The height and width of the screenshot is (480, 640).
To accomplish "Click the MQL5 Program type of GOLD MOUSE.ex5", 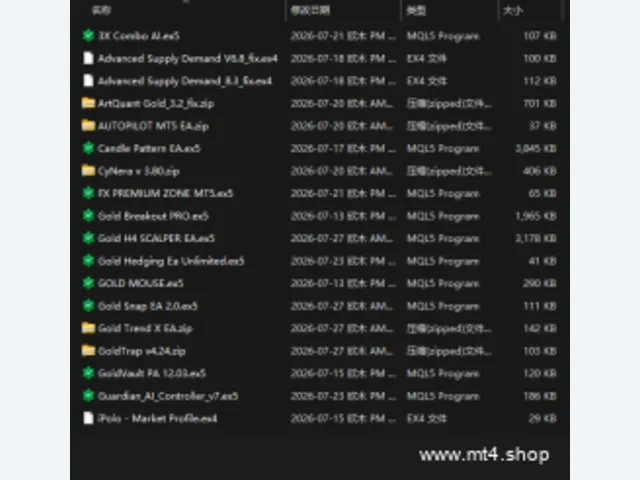I will click(x=443, y=283).
